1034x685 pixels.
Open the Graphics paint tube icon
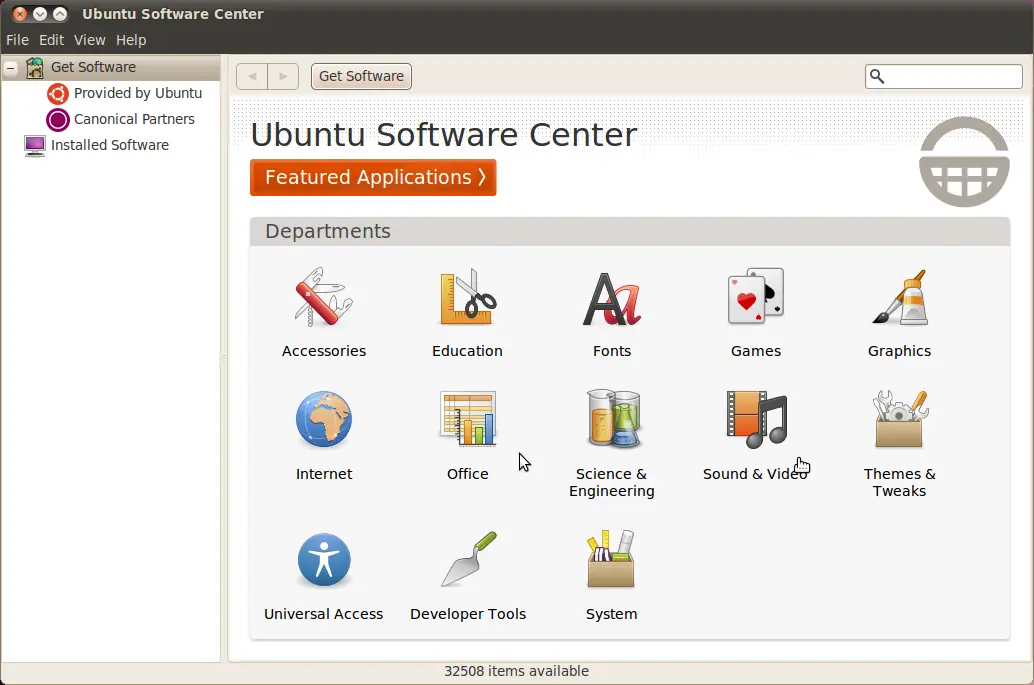899,297
